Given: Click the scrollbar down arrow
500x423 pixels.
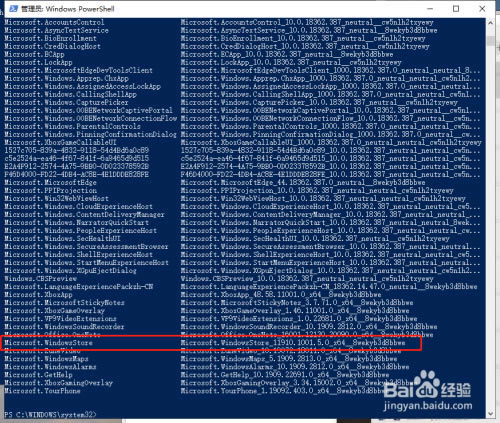Looking at the screenshot, I should tap(490, 414).
